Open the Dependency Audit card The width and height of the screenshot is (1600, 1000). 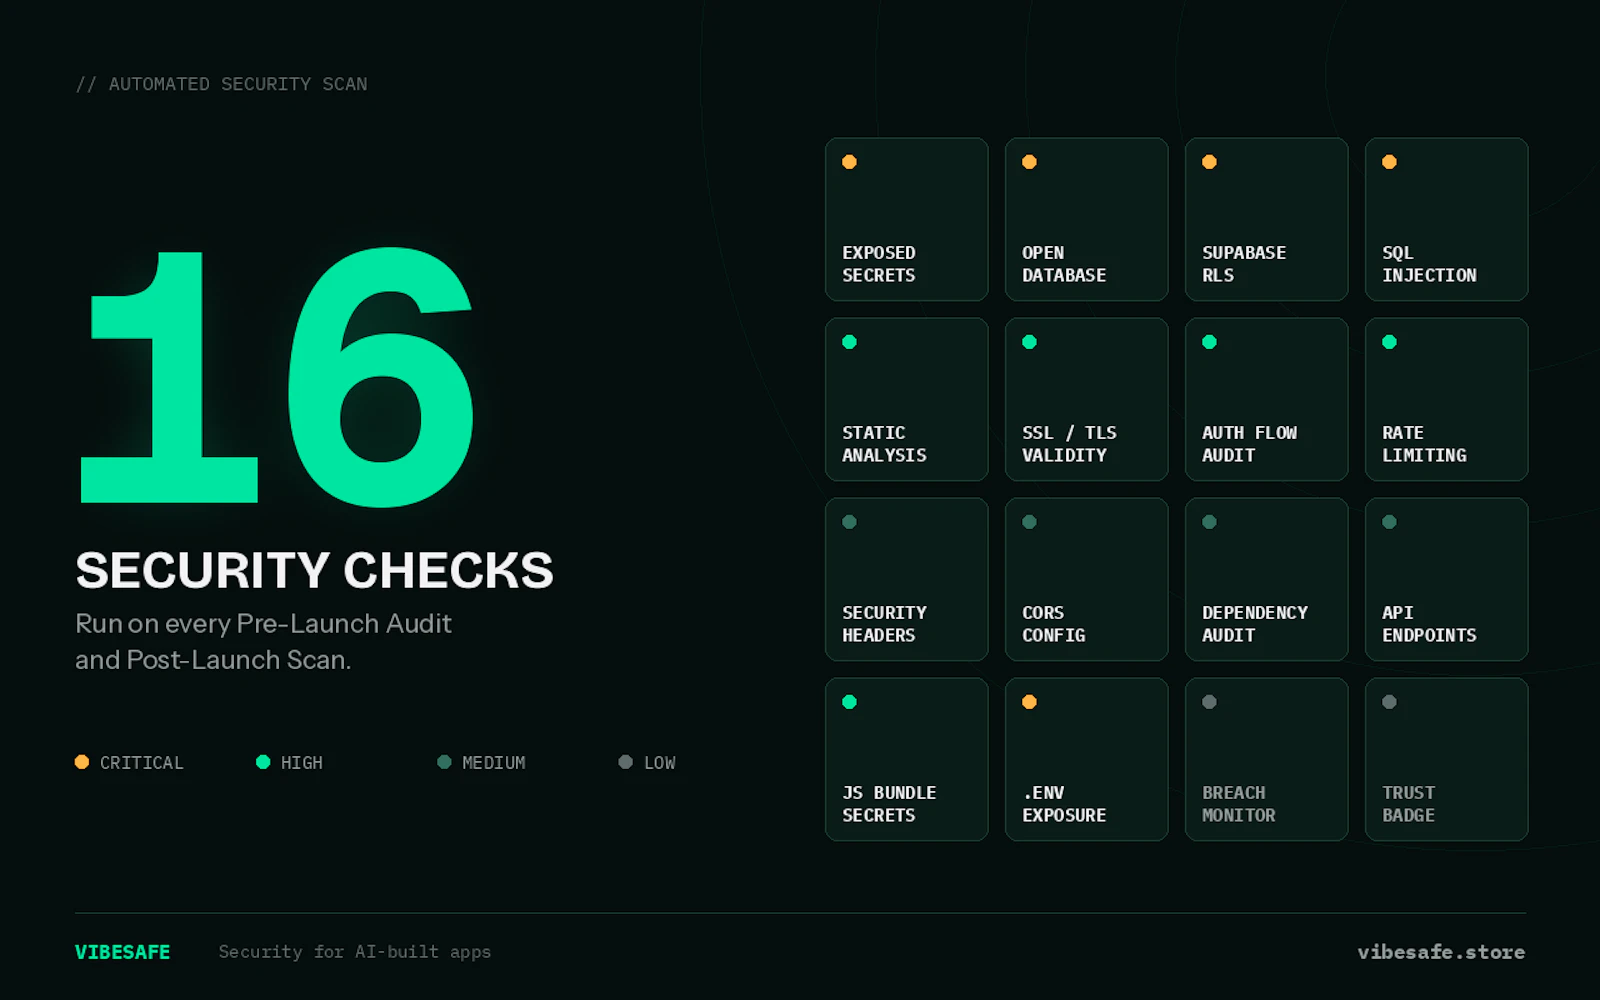tap(1266, 579)
